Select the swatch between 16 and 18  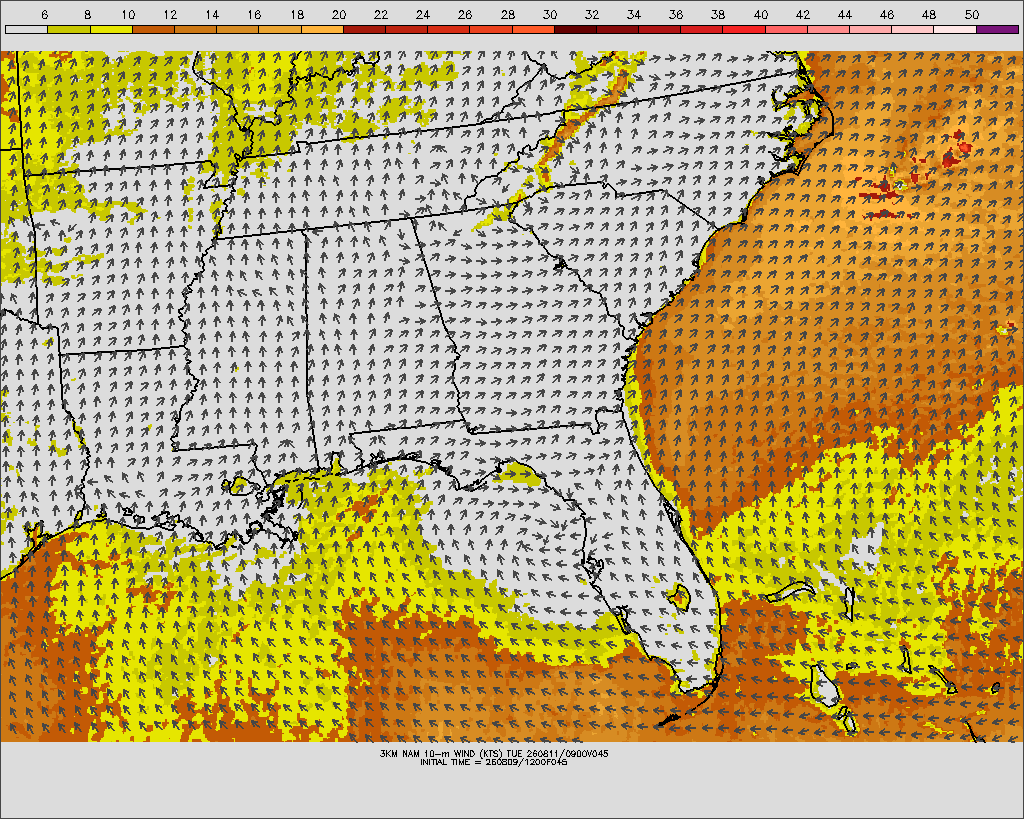pos(280,29)
